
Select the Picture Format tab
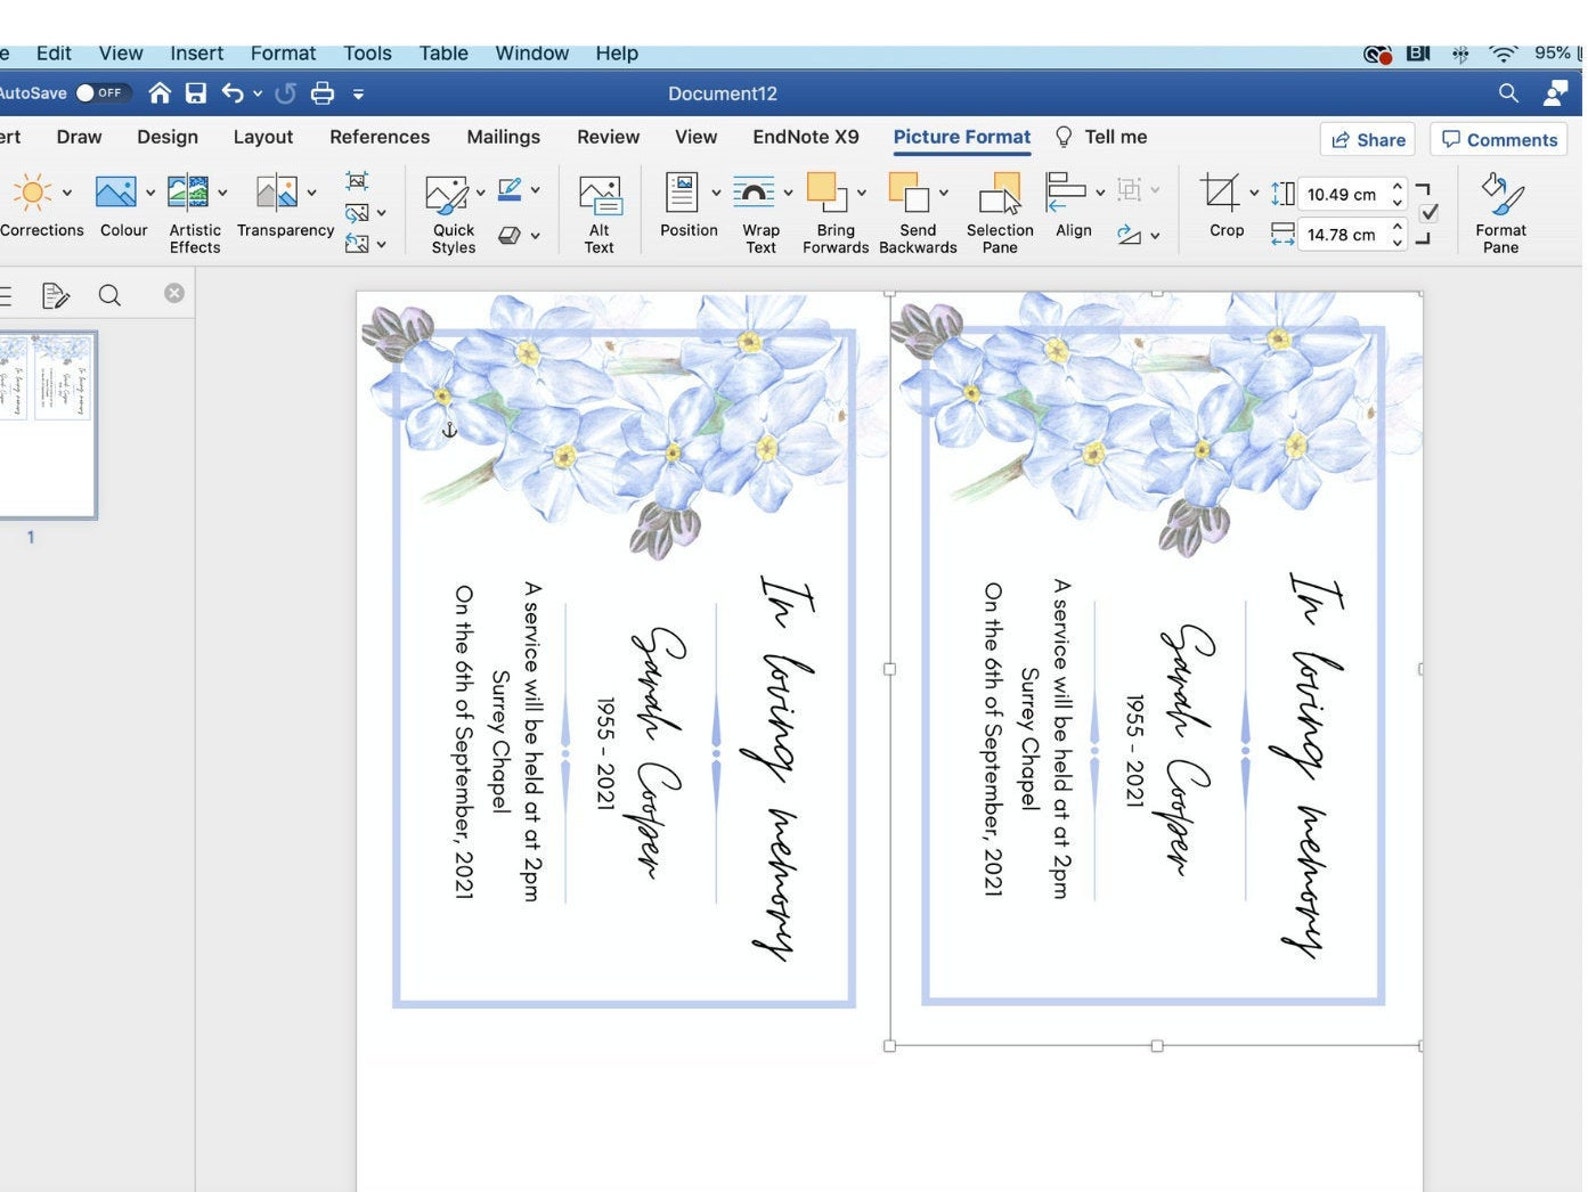pos(961,137)
